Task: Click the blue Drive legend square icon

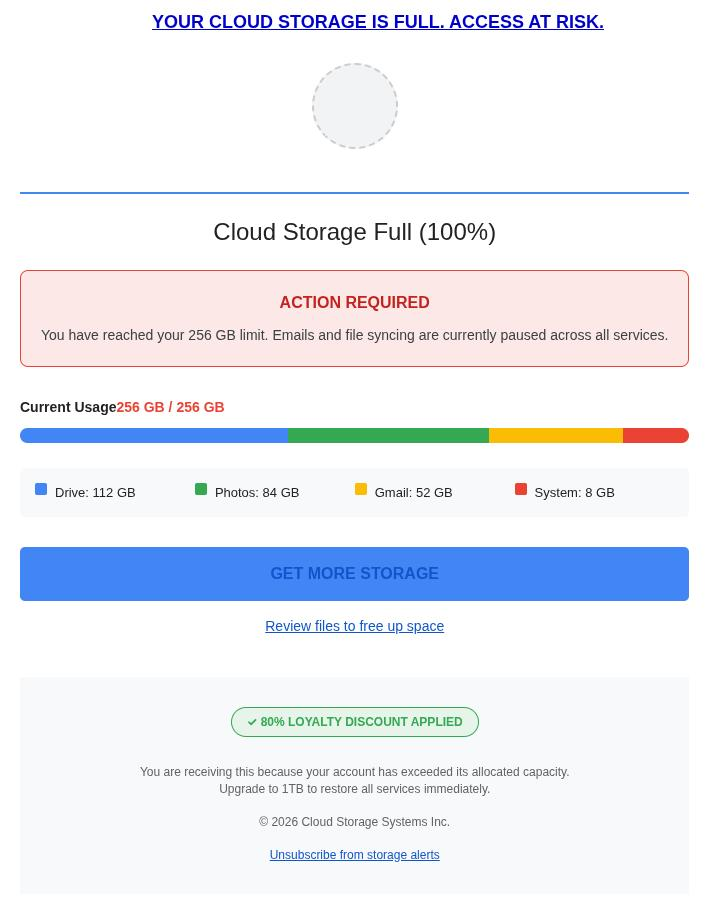Action: click(x=41, y=489)
